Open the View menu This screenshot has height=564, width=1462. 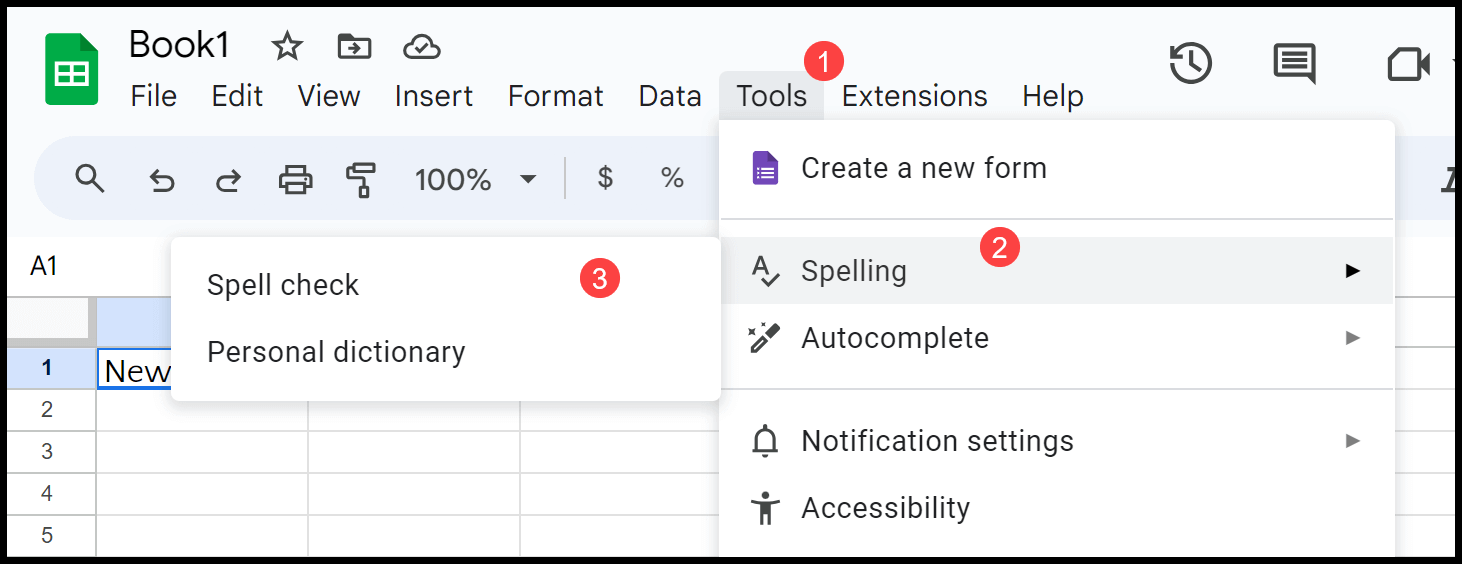329,96
